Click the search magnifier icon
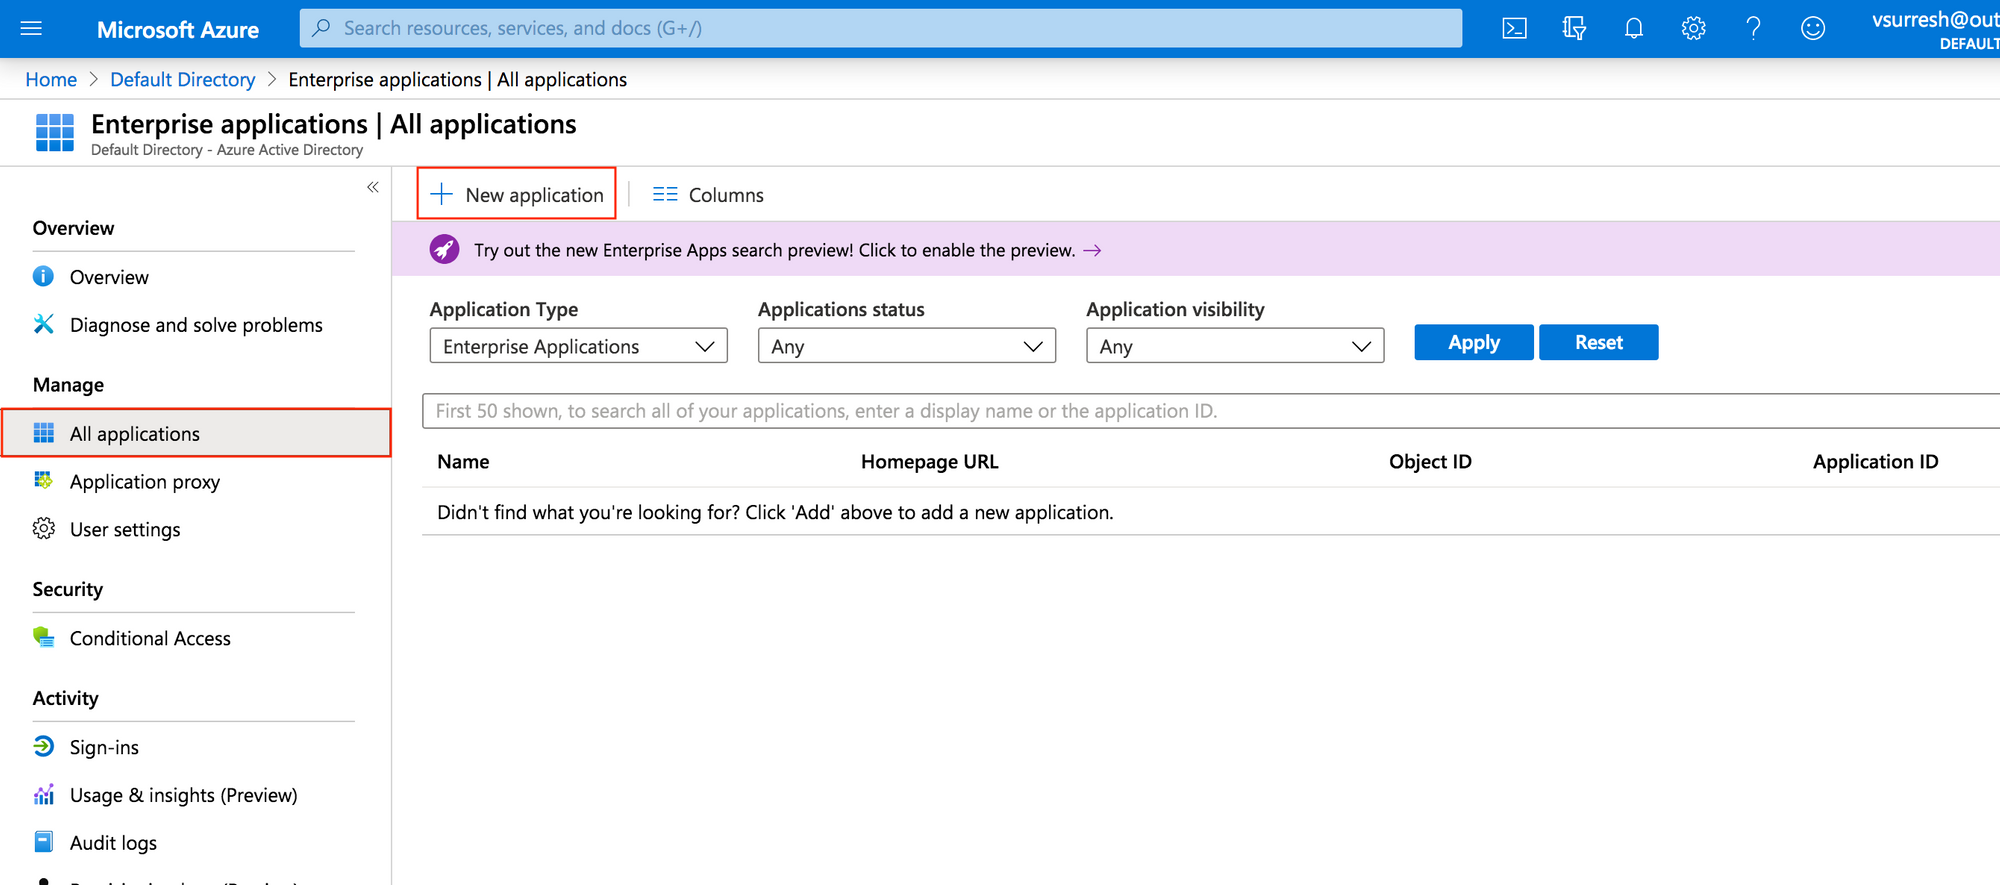Image resolution: width=2000 pixels, height=885 pixels. (x=321, y=28)
